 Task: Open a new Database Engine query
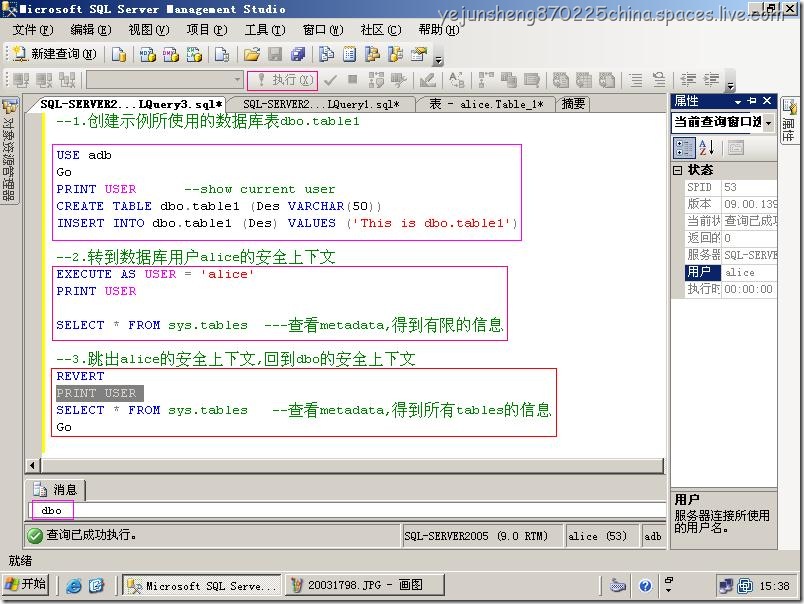[x=119, y=54]
